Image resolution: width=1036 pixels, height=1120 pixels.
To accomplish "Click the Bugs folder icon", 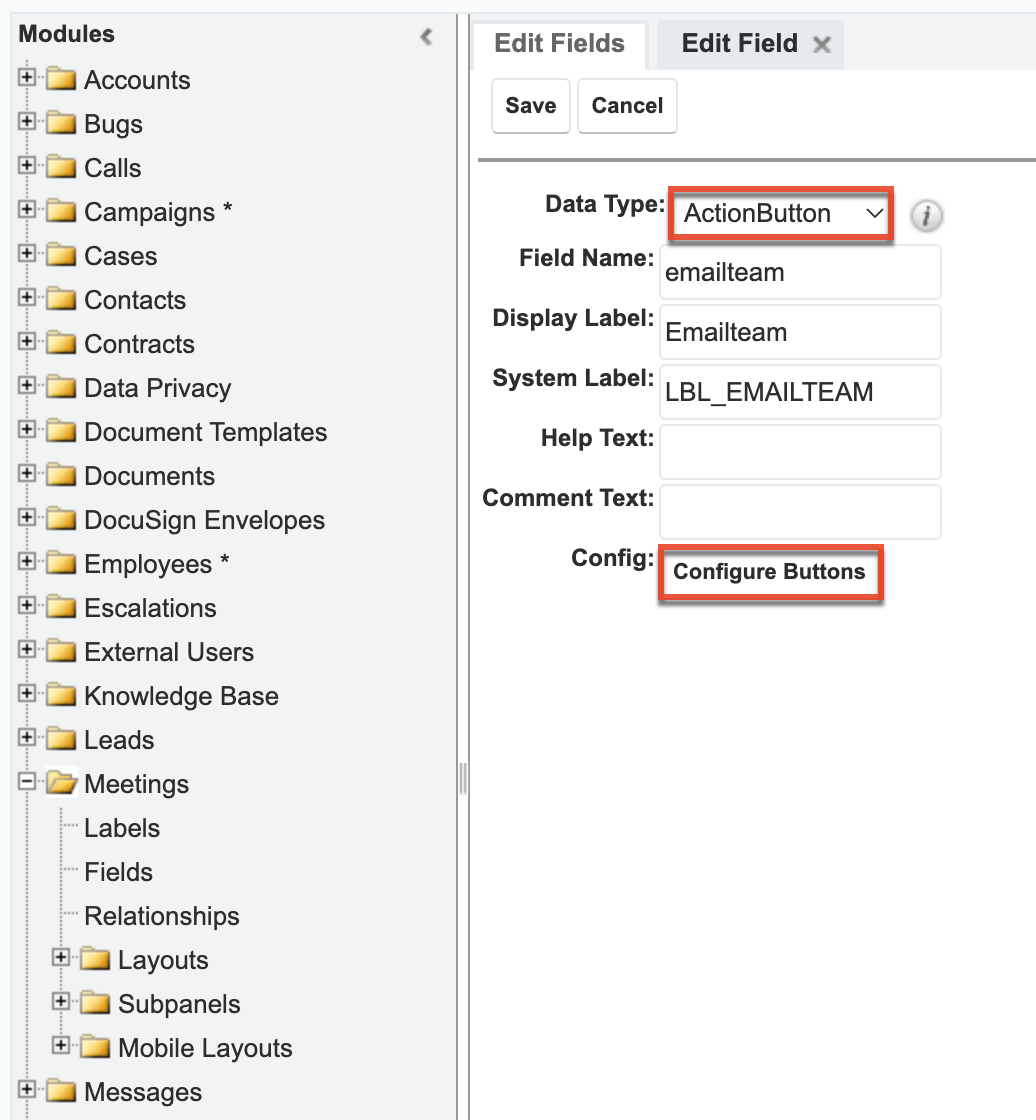I will pyautogui.click(x=59, y=124).
